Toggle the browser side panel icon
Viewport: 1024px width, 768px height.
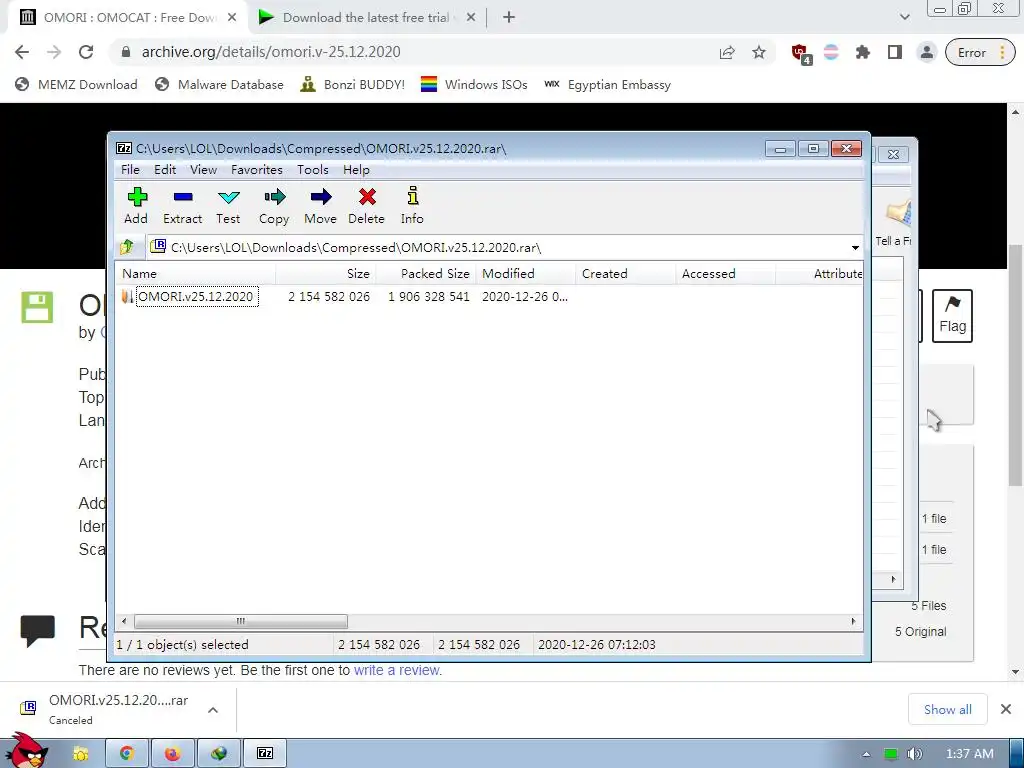(895, 52)
